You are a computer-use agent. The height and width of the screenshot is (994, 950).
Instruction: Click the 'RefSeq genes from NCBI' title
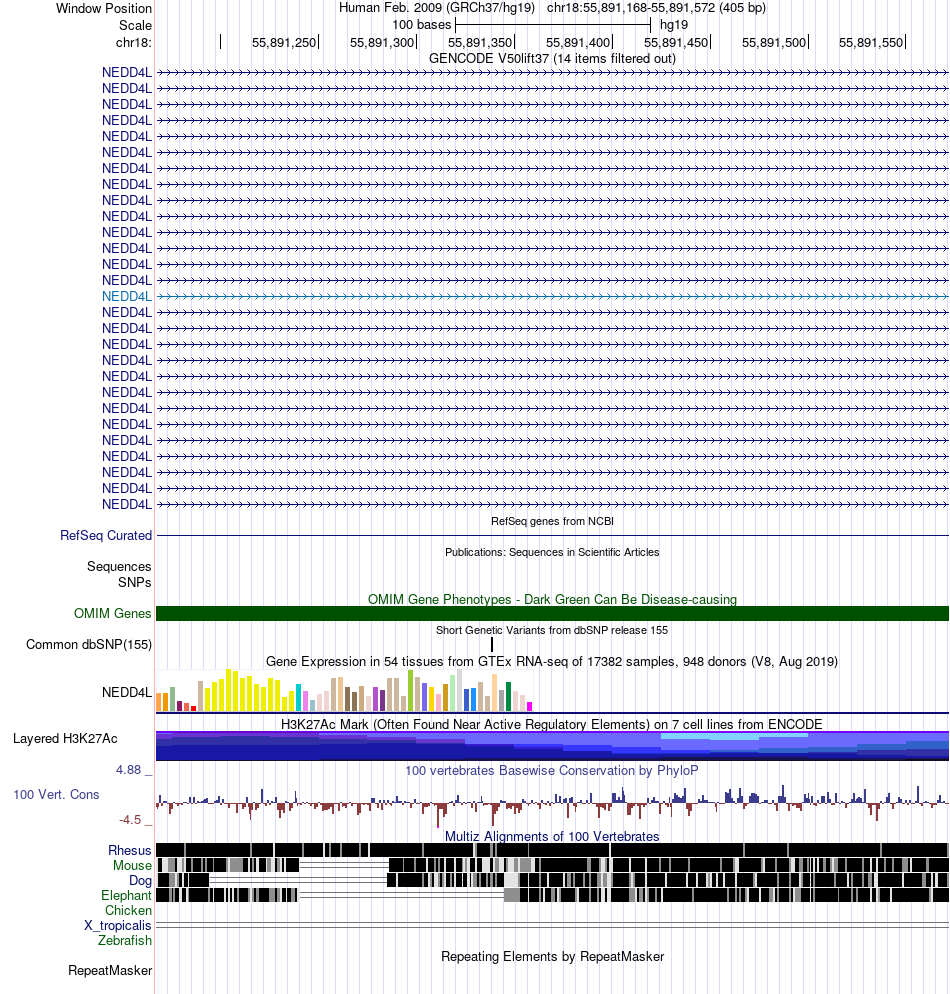552,521
